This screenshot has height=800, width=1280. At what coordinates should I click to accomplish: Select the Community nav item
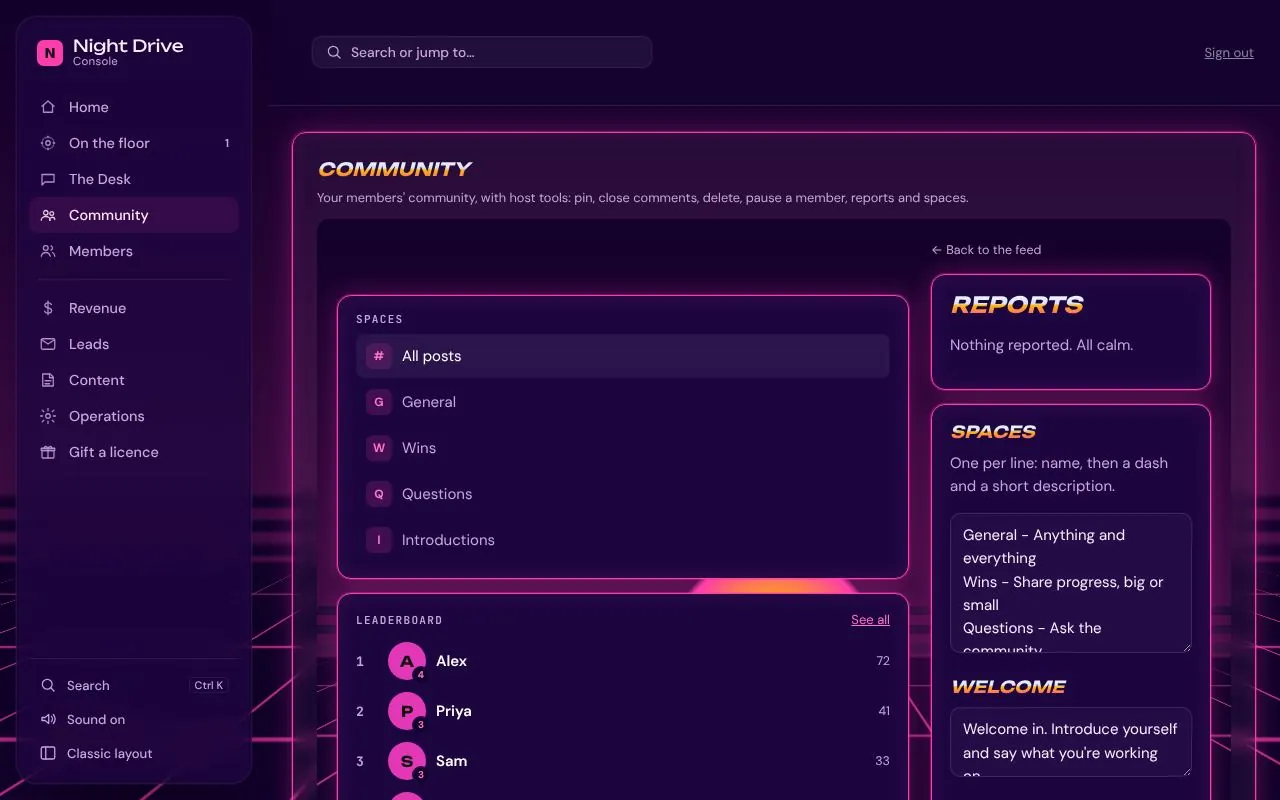click(x=134, y=215)
